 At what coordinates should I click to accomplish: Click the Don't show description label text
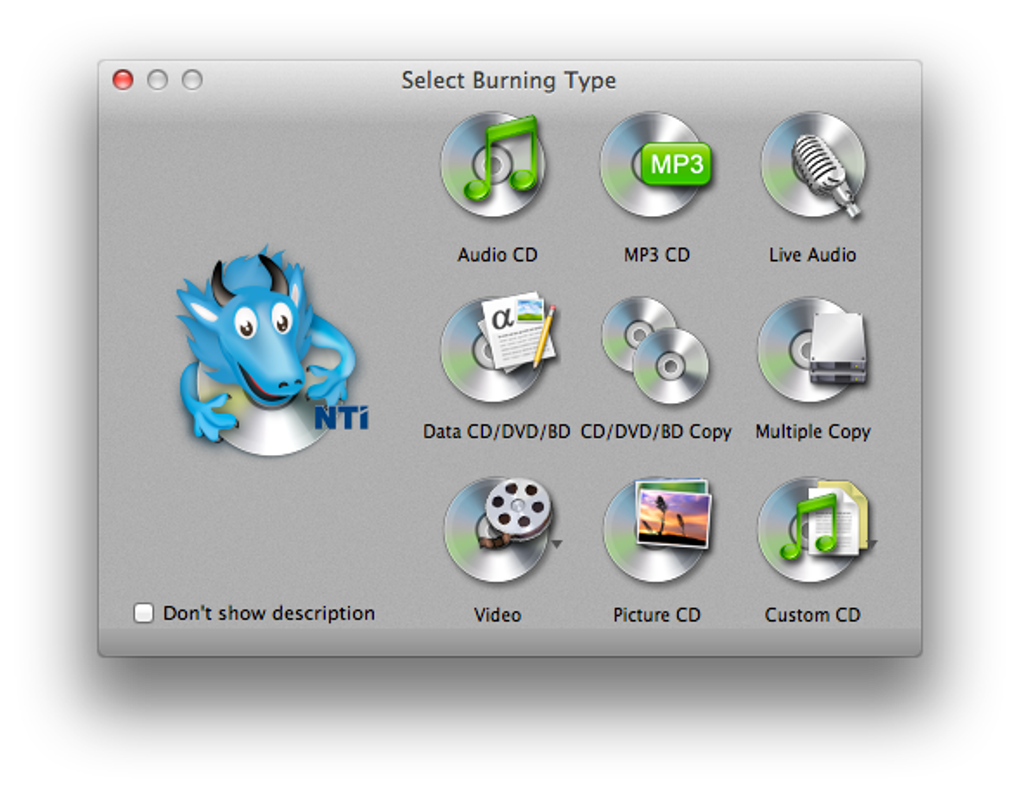(269, 613)
